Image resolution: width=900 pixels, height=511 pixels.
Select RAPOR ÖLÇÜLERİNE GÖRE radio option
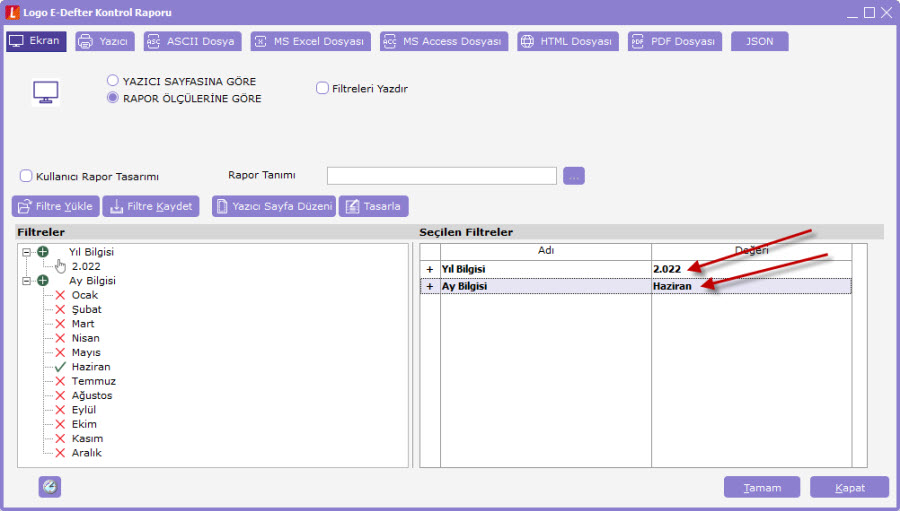(x=113, y=98)
